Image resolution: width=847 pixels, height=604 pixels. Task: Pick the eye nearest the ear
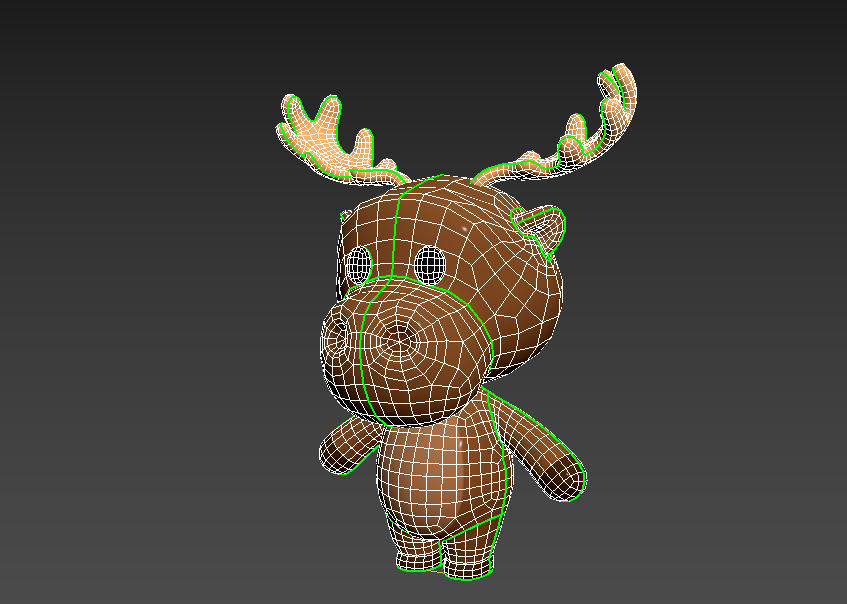coord(430,265)
